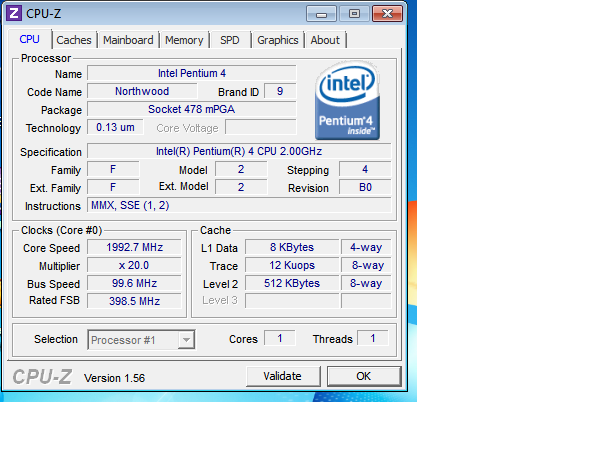Switch to the About tab
The width and height of the screenshot is (614, 460).
[325, 40]
